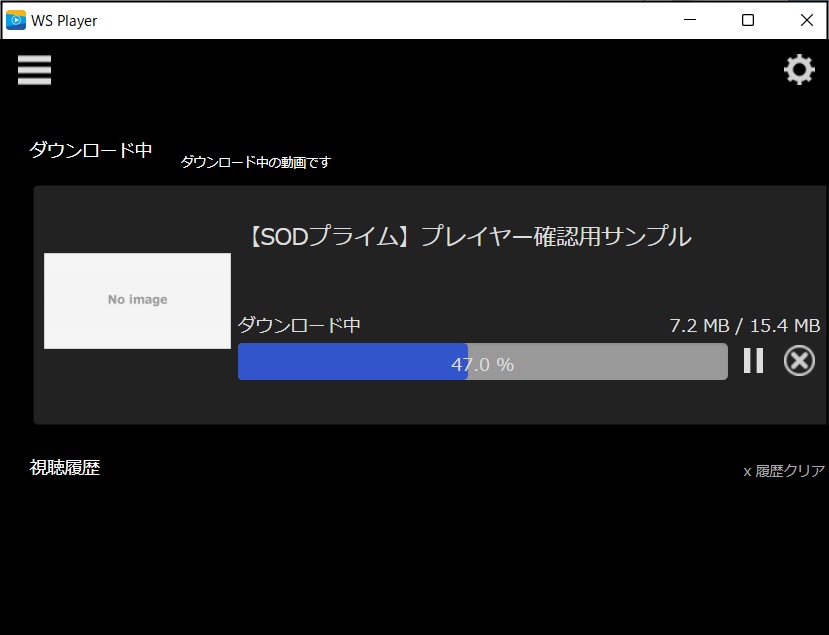Click the ダウンロード中の動画です text
The width and height of the screenshot is (829, 635).
[x=254, y=161]
